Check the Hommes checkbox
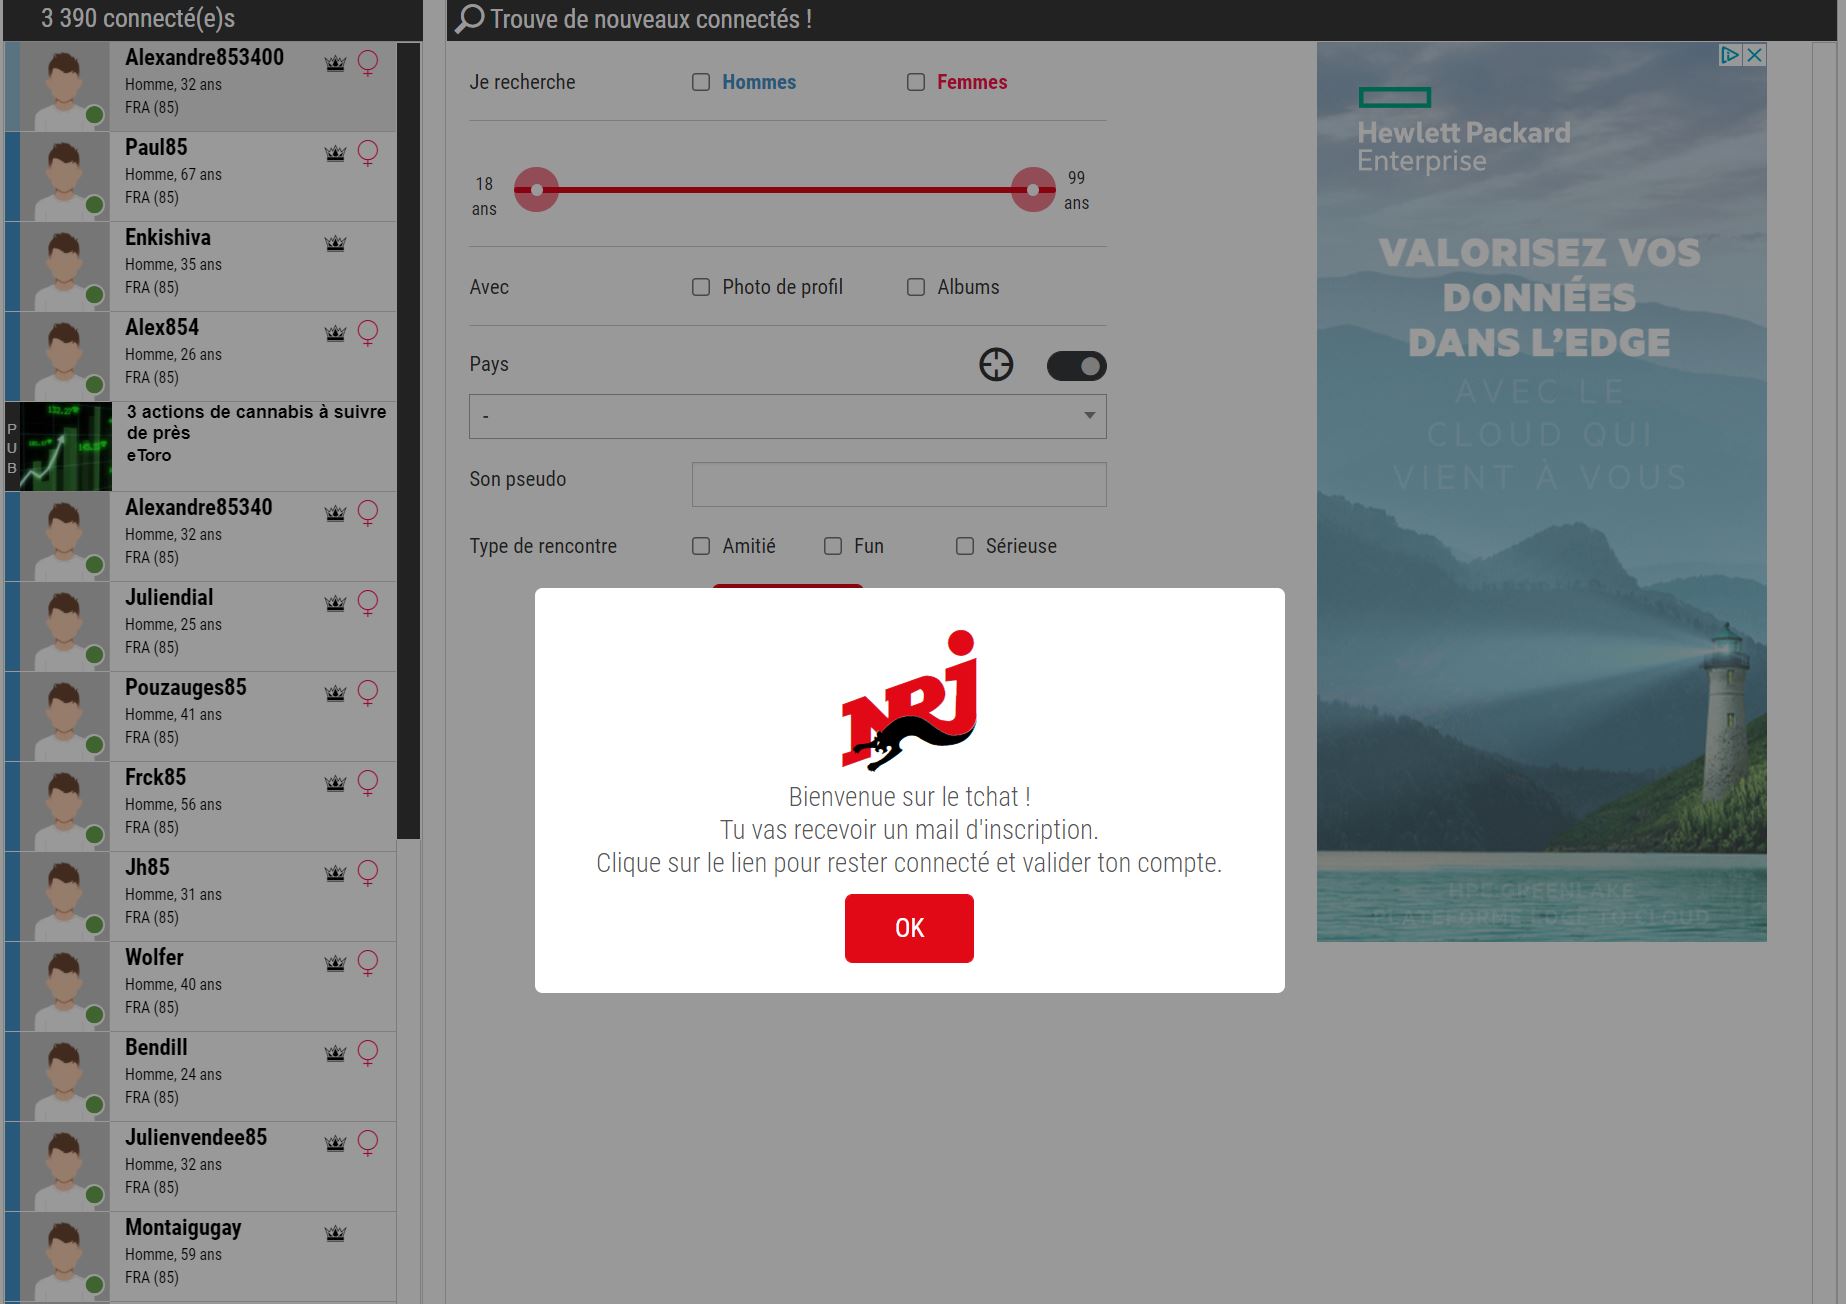The image size is (1846, 1304). pos(701,82)
